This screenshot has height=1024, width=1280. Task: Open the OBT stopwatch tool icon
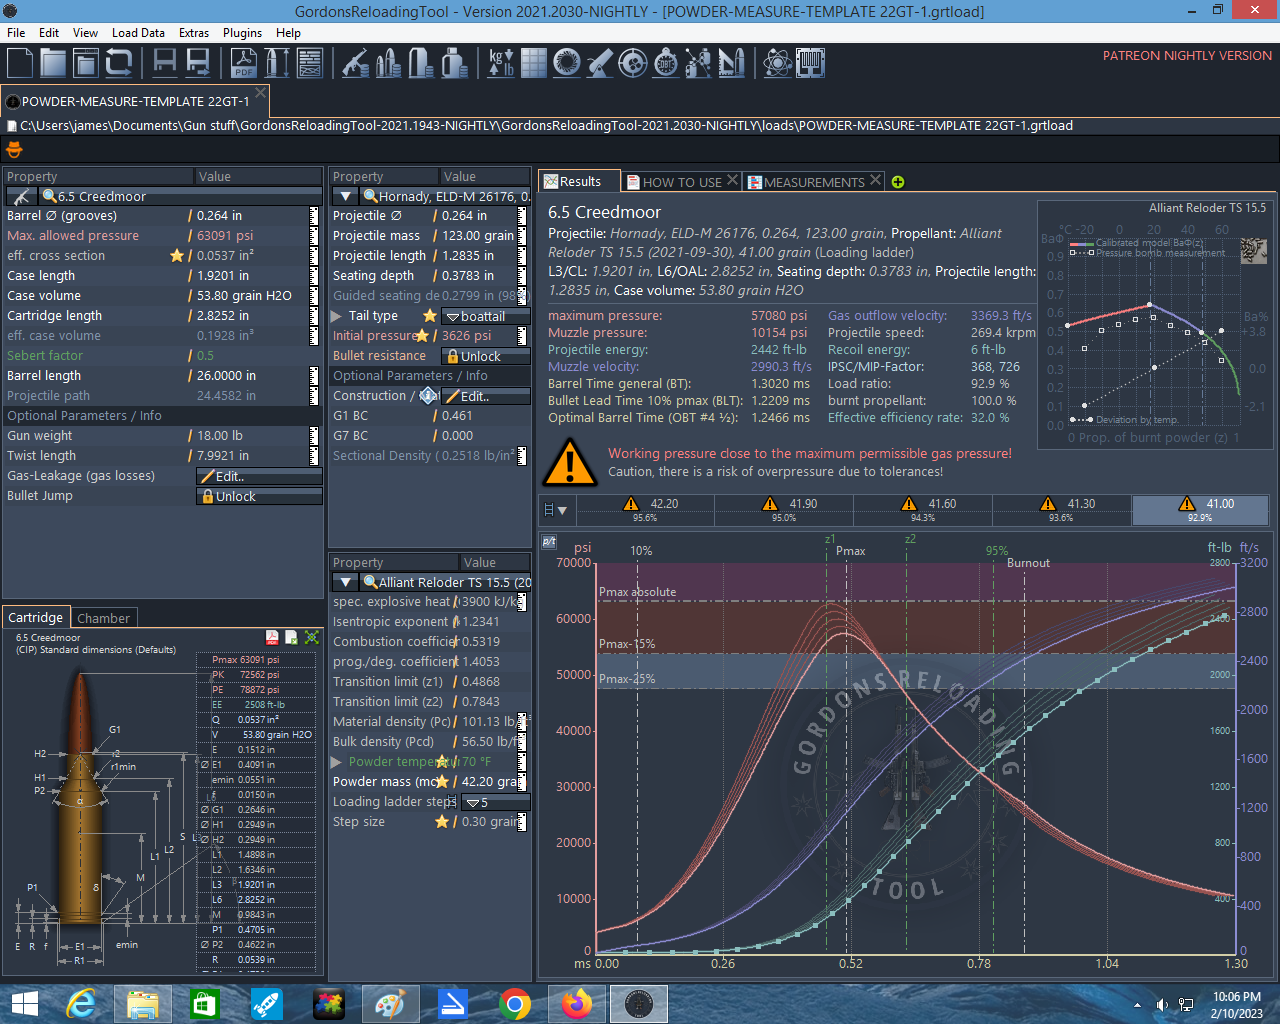[666, 64]
